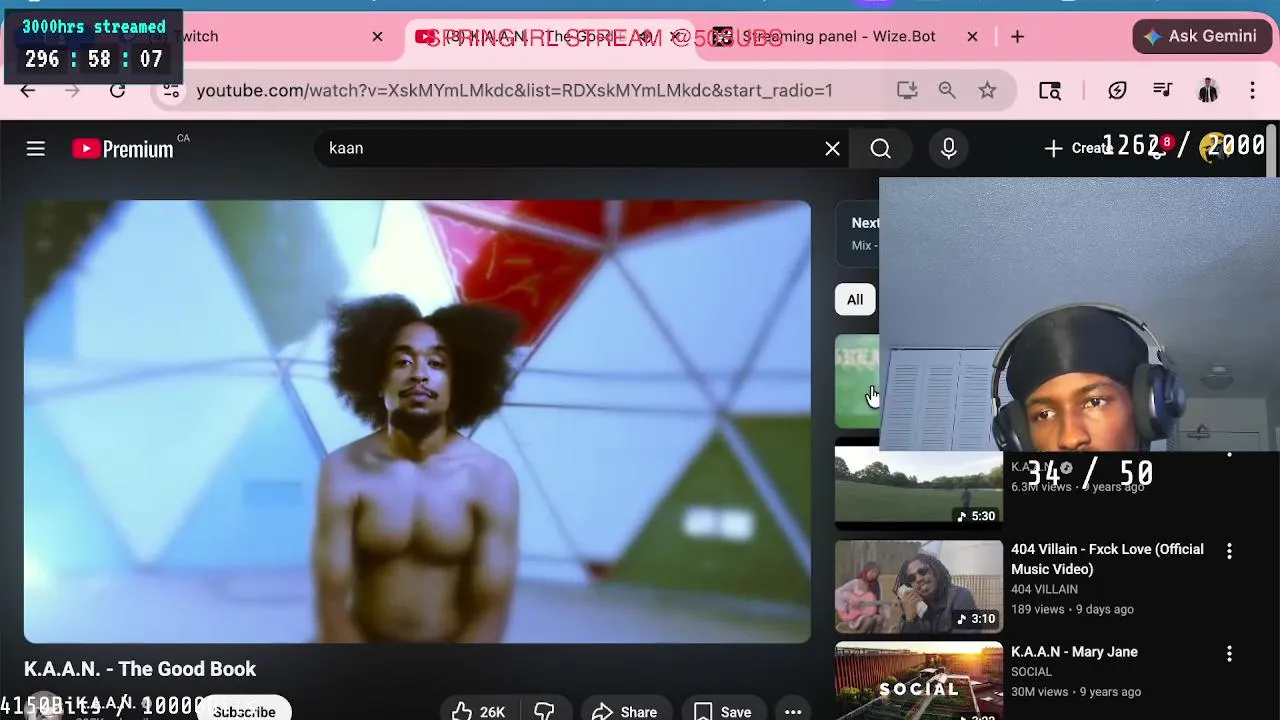1280x720 pixels.
Task: Go back in browser history
Action: pos(28,90)
